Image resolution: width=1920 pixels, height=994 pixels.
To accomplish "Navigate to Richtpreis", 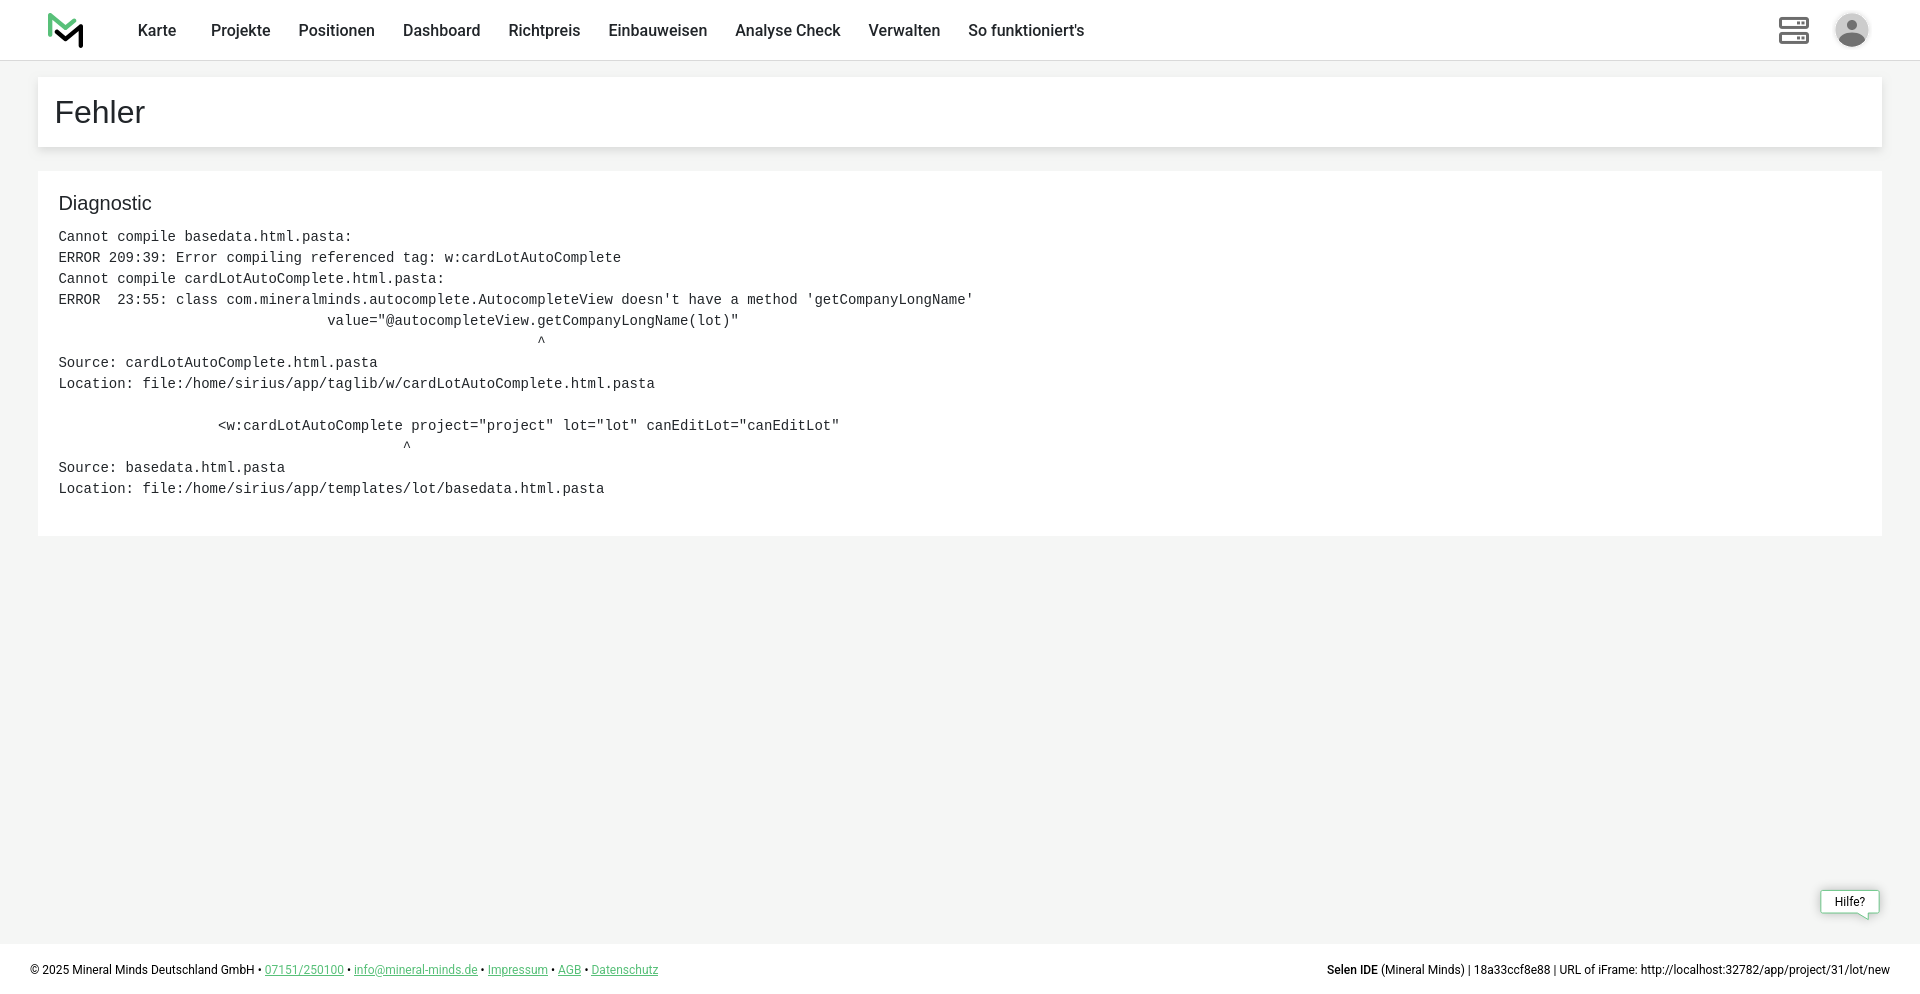I will [x=544, y=31].
